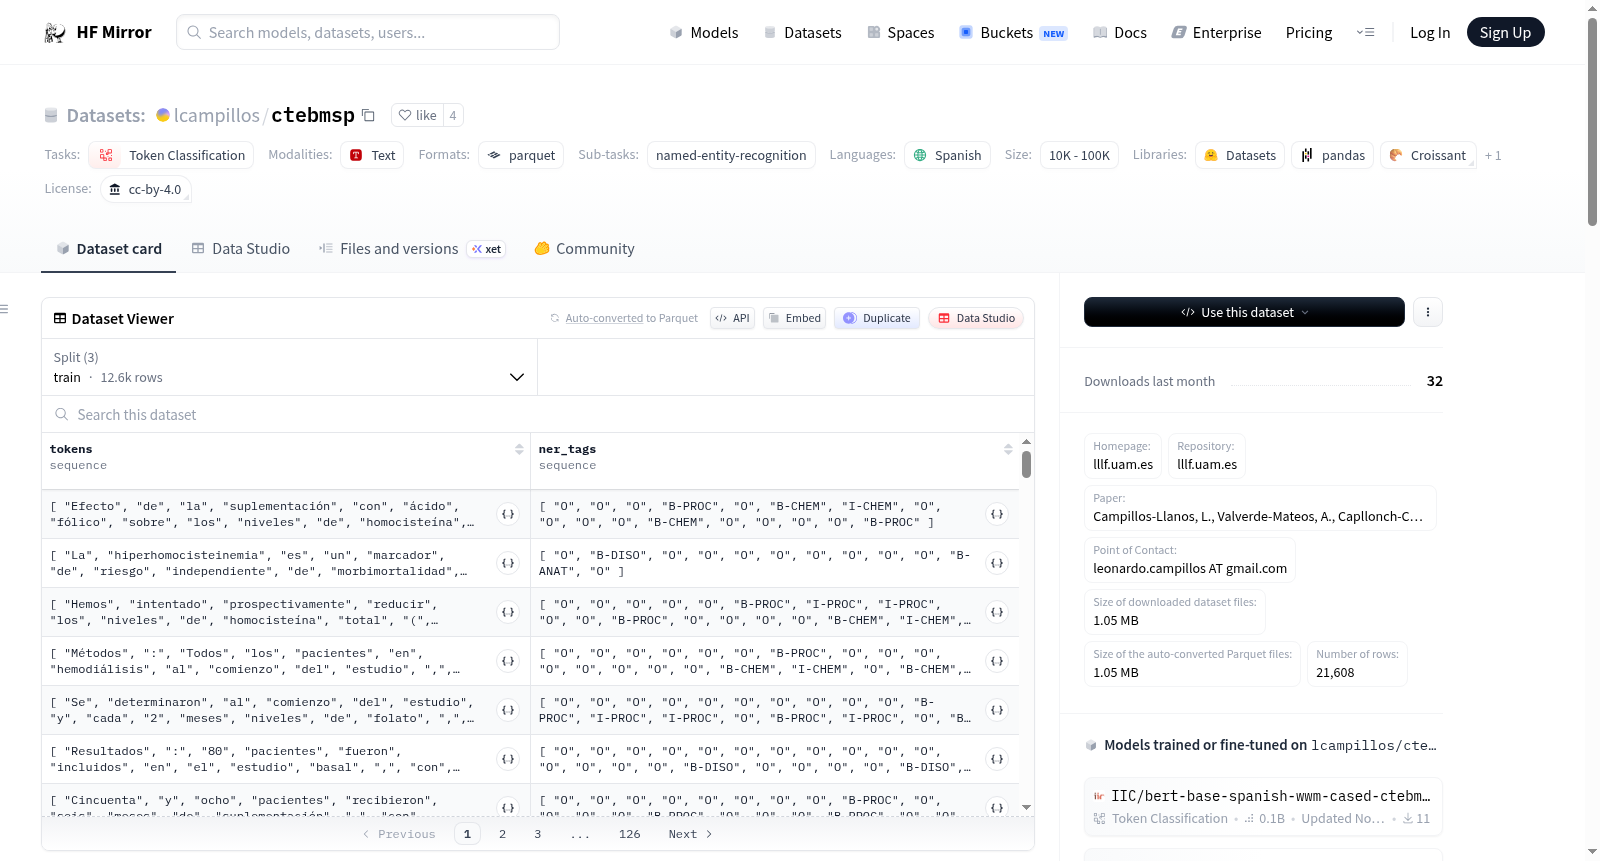The height and width of the screenshot is (861, 1600).
Task: Click the Sign Up button
Action: 1506,32
